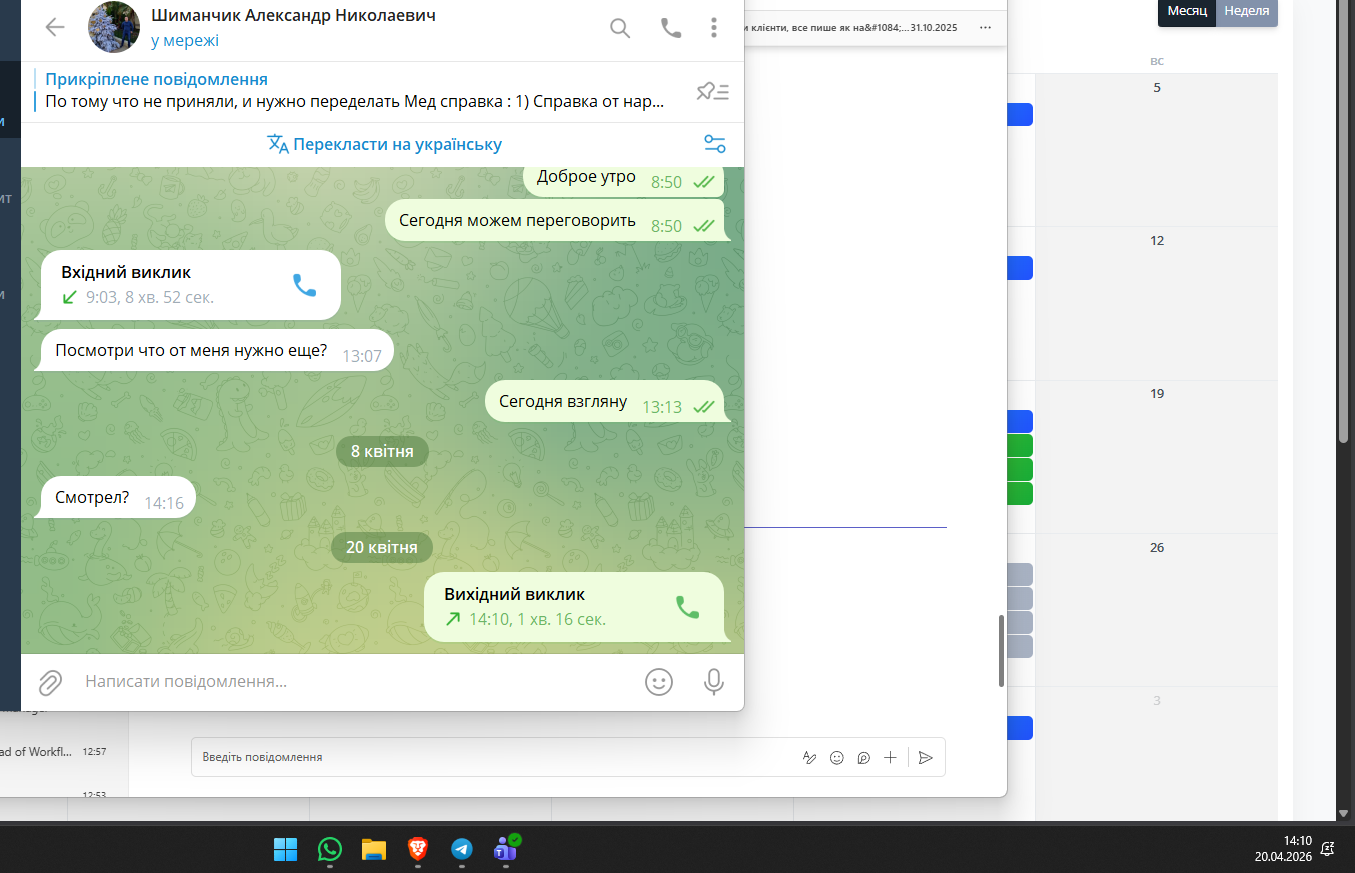Click the message "Посмотри что от меня нужно еще?"
Image resolution: width=1355 pixels, height=873 pixels.
pos(214,351)
